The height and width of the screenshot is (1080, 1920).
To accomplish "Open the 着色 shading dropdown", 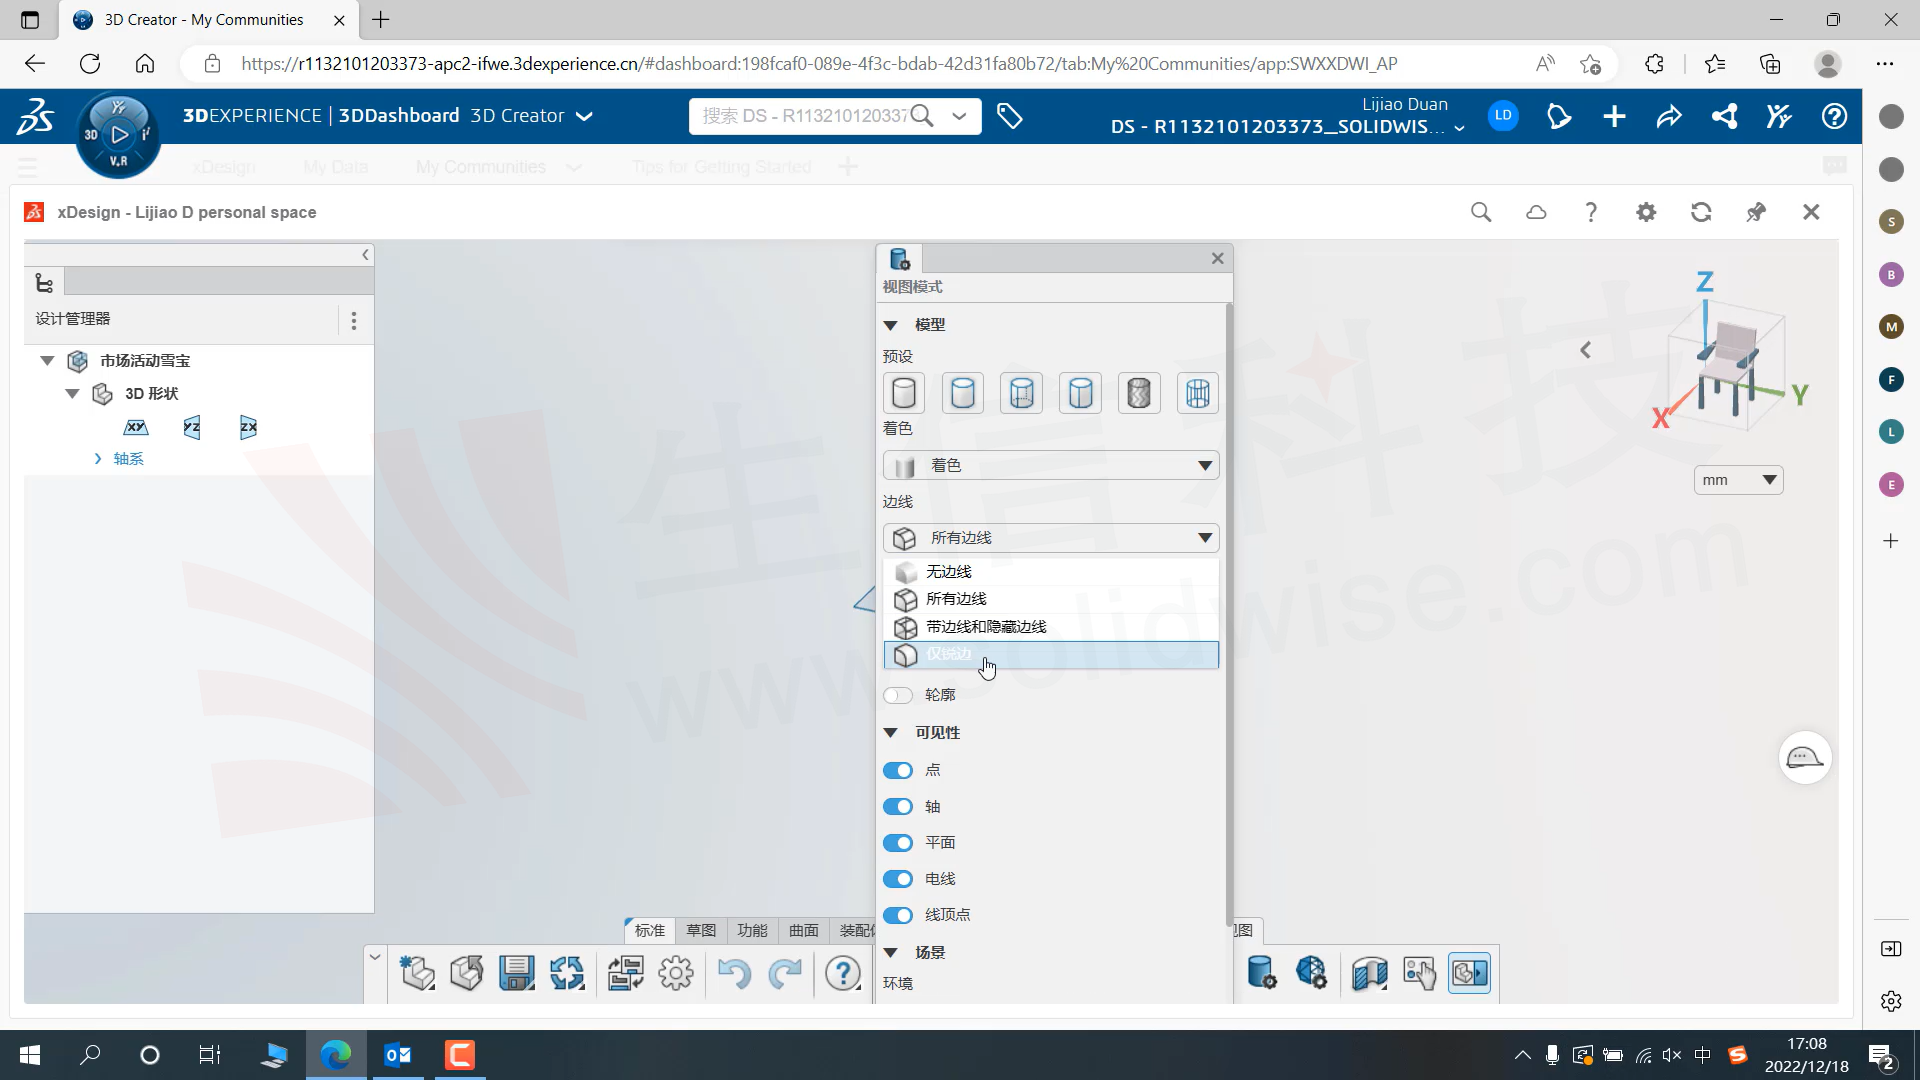I will [x=1050, y=465].
